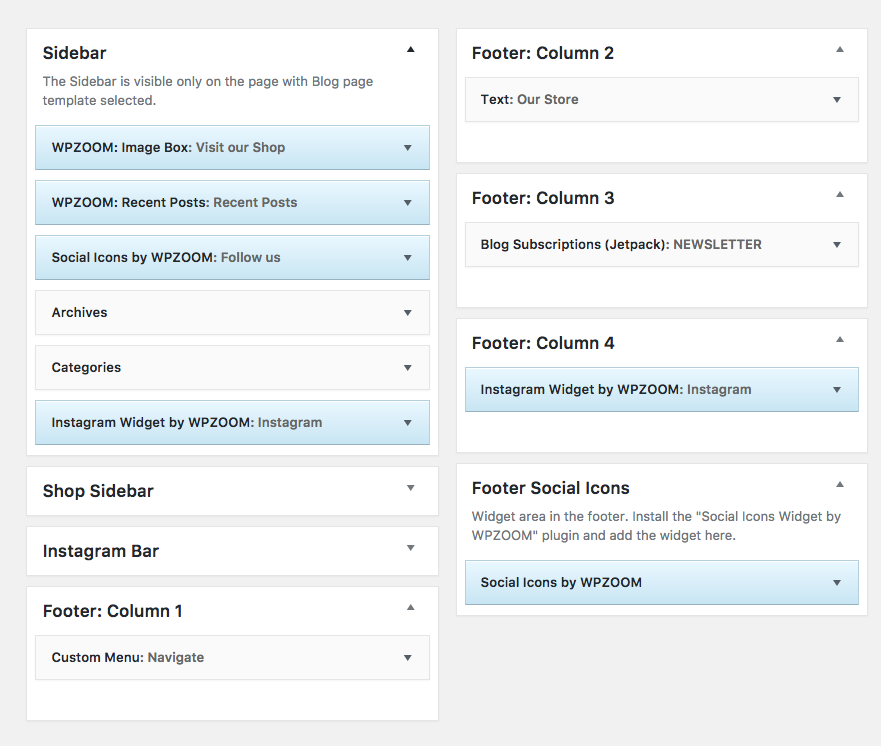
Task: Open the Image Box Visit our Shop widget arrow
Action: click(408, 148)
